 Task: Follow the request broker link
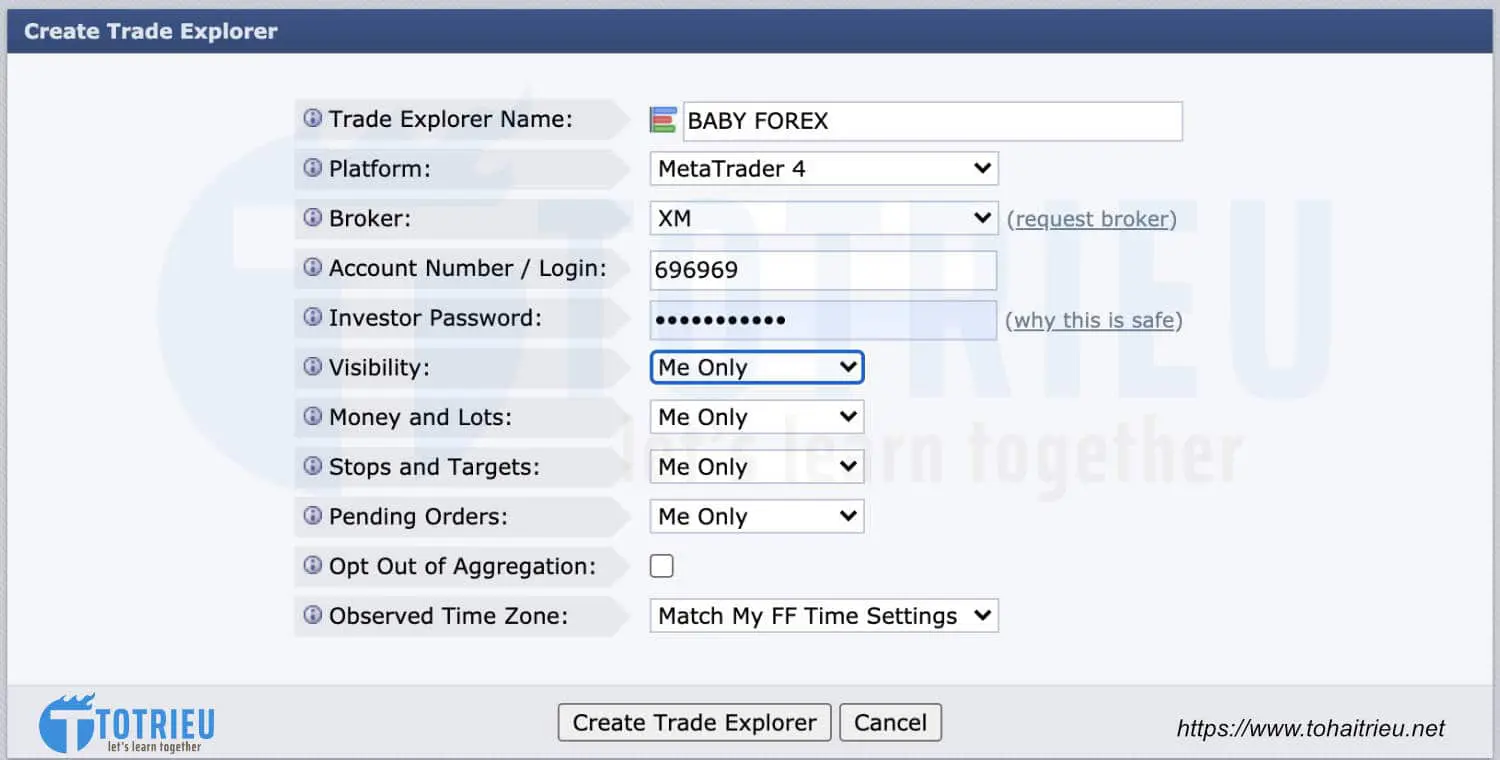coord(1092,219)
